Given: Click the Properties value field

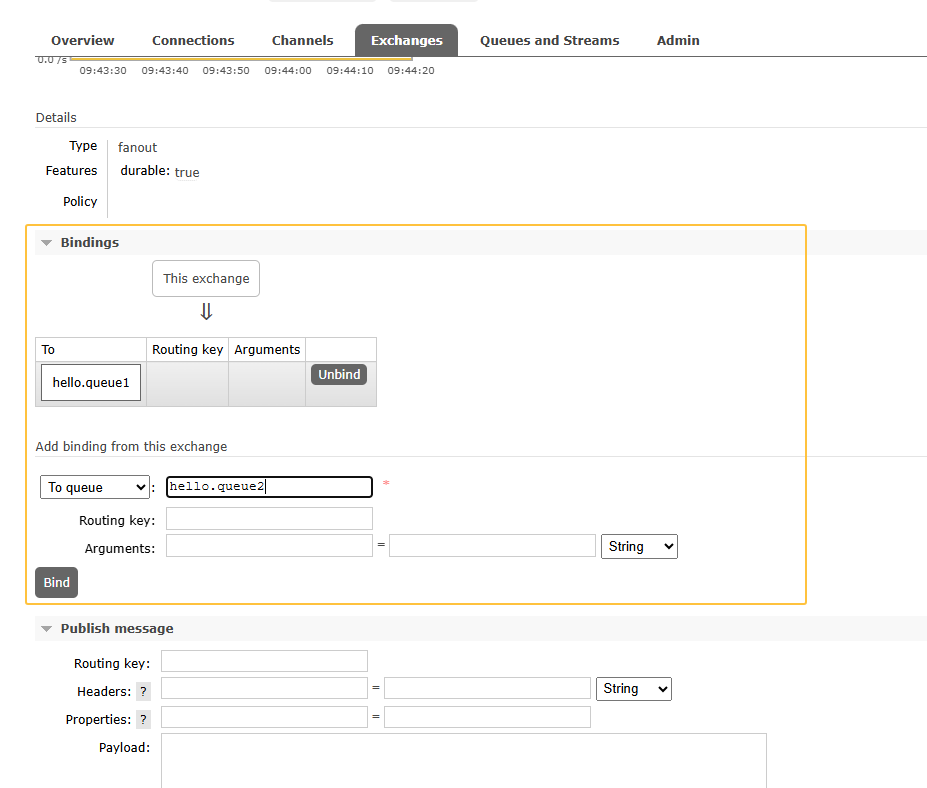Looking at the screenshot, I should pos(487,717).
